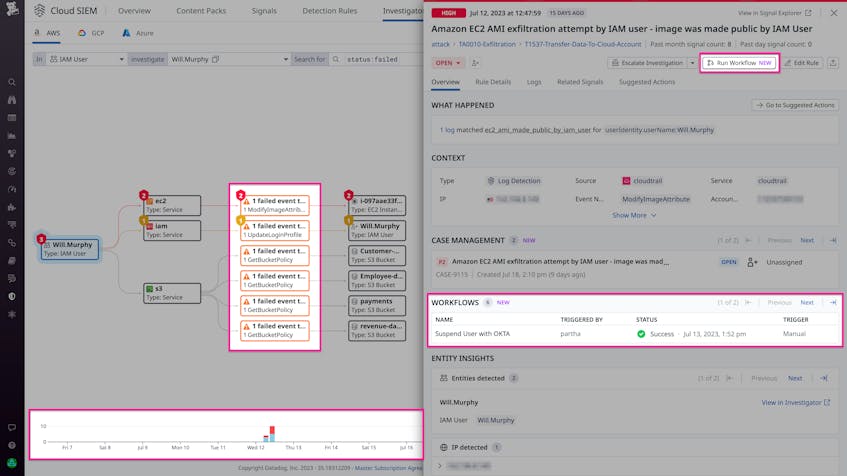Open the help icon at sidebar bottom
This screenshot has height=476, width=847.
click(x=12, y=445)
